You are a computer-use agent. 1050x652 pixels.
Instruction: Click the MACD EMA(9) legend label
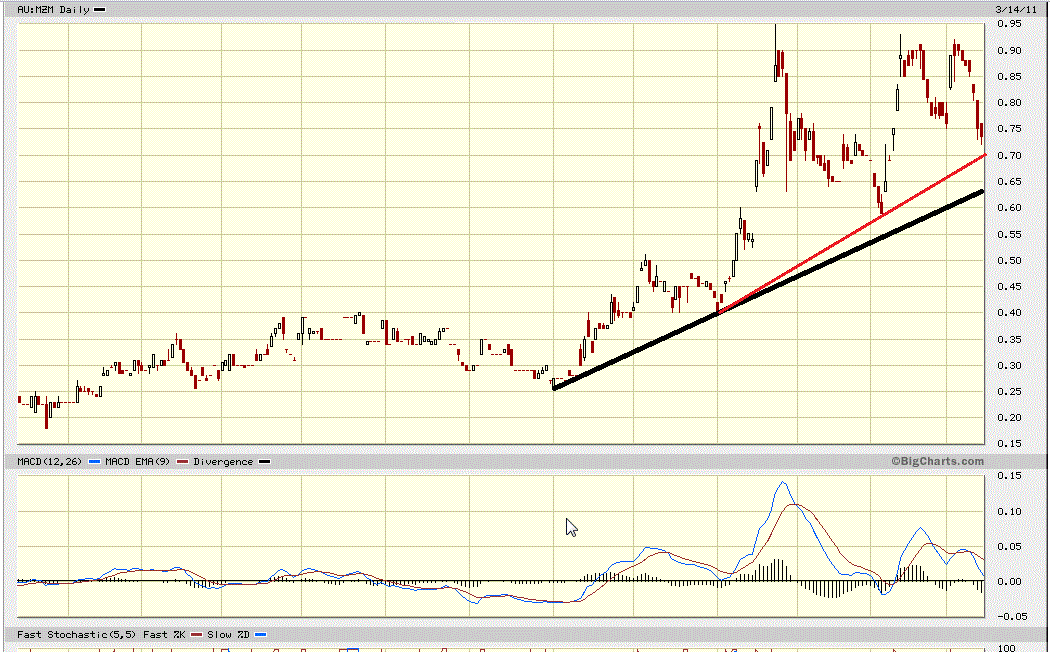click(139, 462)
